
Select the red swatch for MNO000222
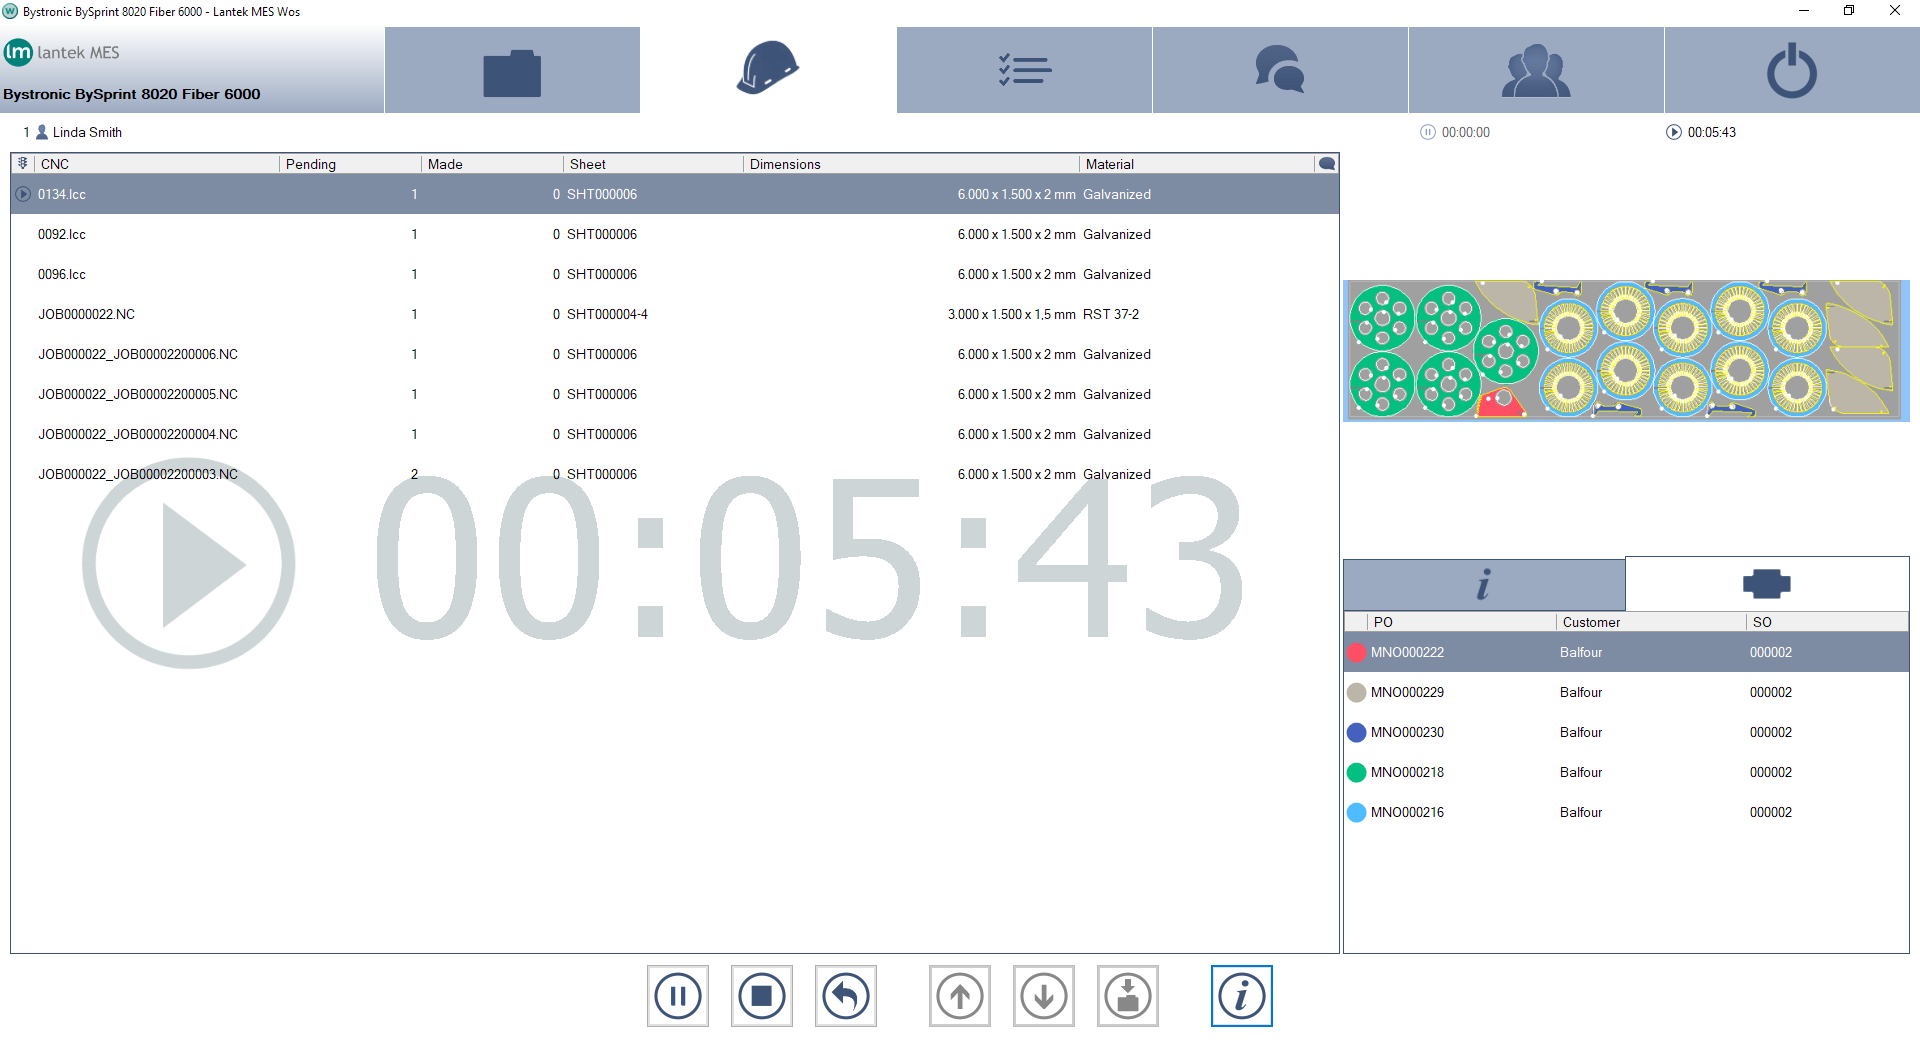point(1357,652)
